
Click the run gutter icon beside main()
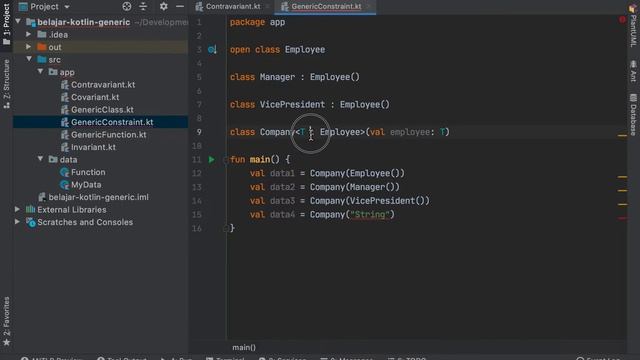click(x=211, y=160)
